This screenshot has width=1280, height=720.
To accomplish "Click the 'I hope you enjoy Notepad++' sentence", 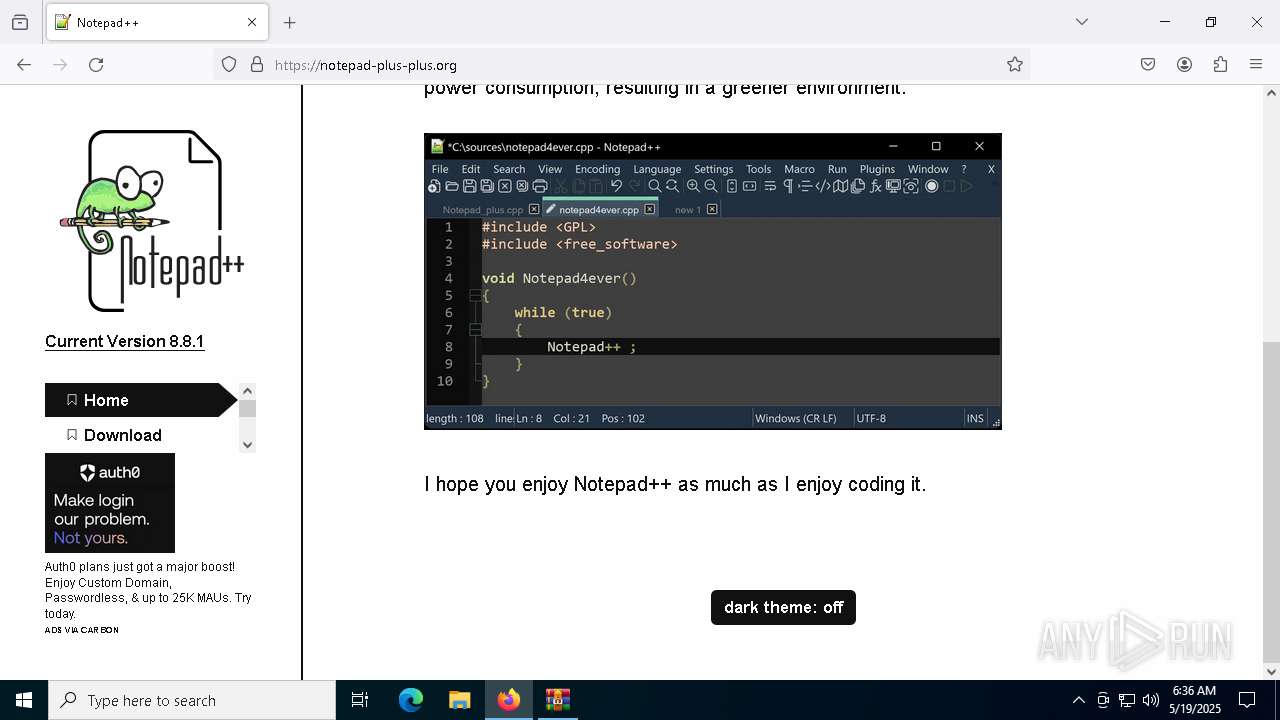I will coord(675,484).
